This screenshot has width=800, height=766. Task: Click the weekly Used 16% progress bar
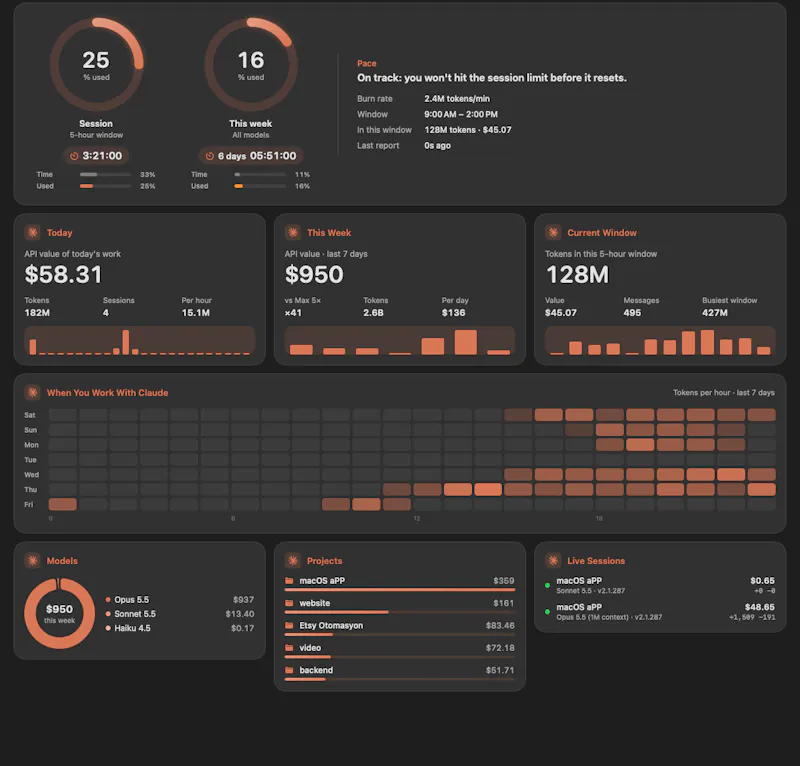tap(260, 186)
